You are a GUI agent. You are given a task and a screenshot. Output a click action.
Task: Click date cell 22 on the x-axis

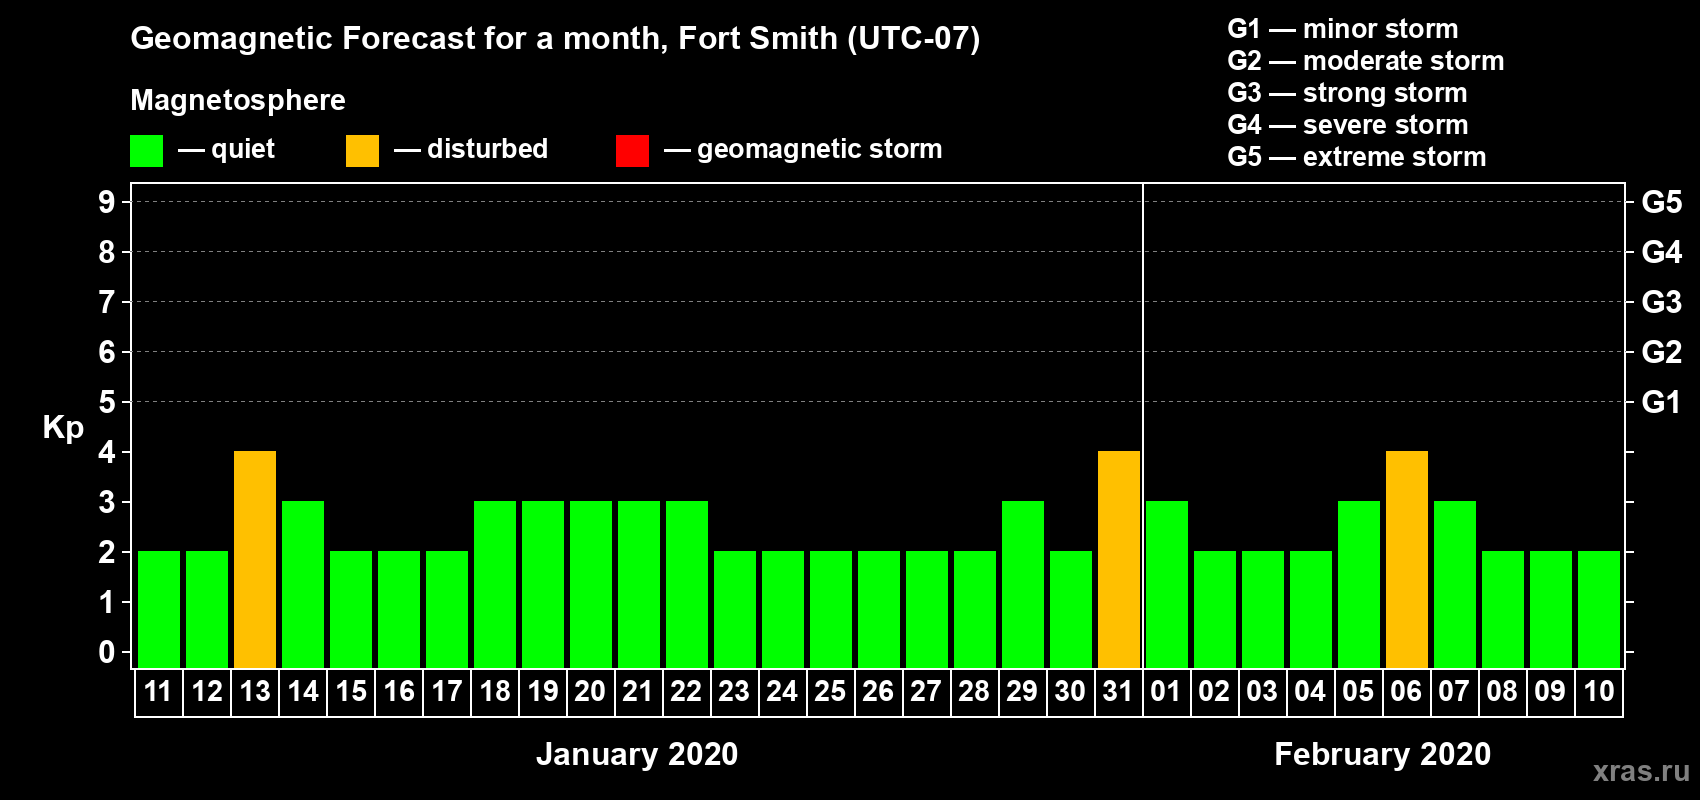coord(687,692)
